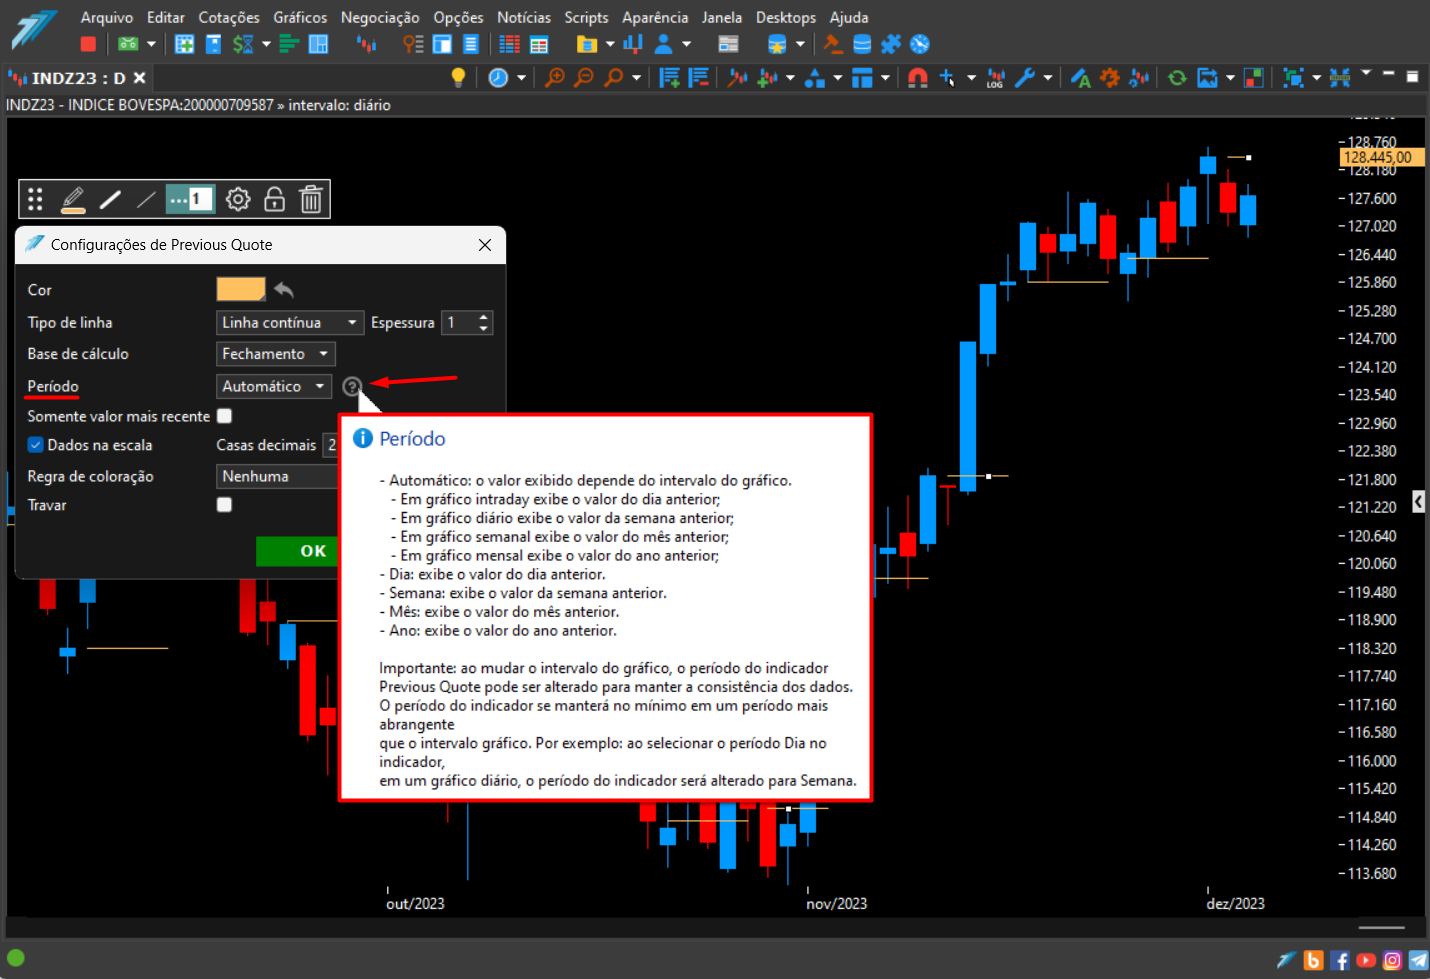Zoom in with the plus magnifier icon
This screenshot has width=1430, height=979.
coord(554,77)
